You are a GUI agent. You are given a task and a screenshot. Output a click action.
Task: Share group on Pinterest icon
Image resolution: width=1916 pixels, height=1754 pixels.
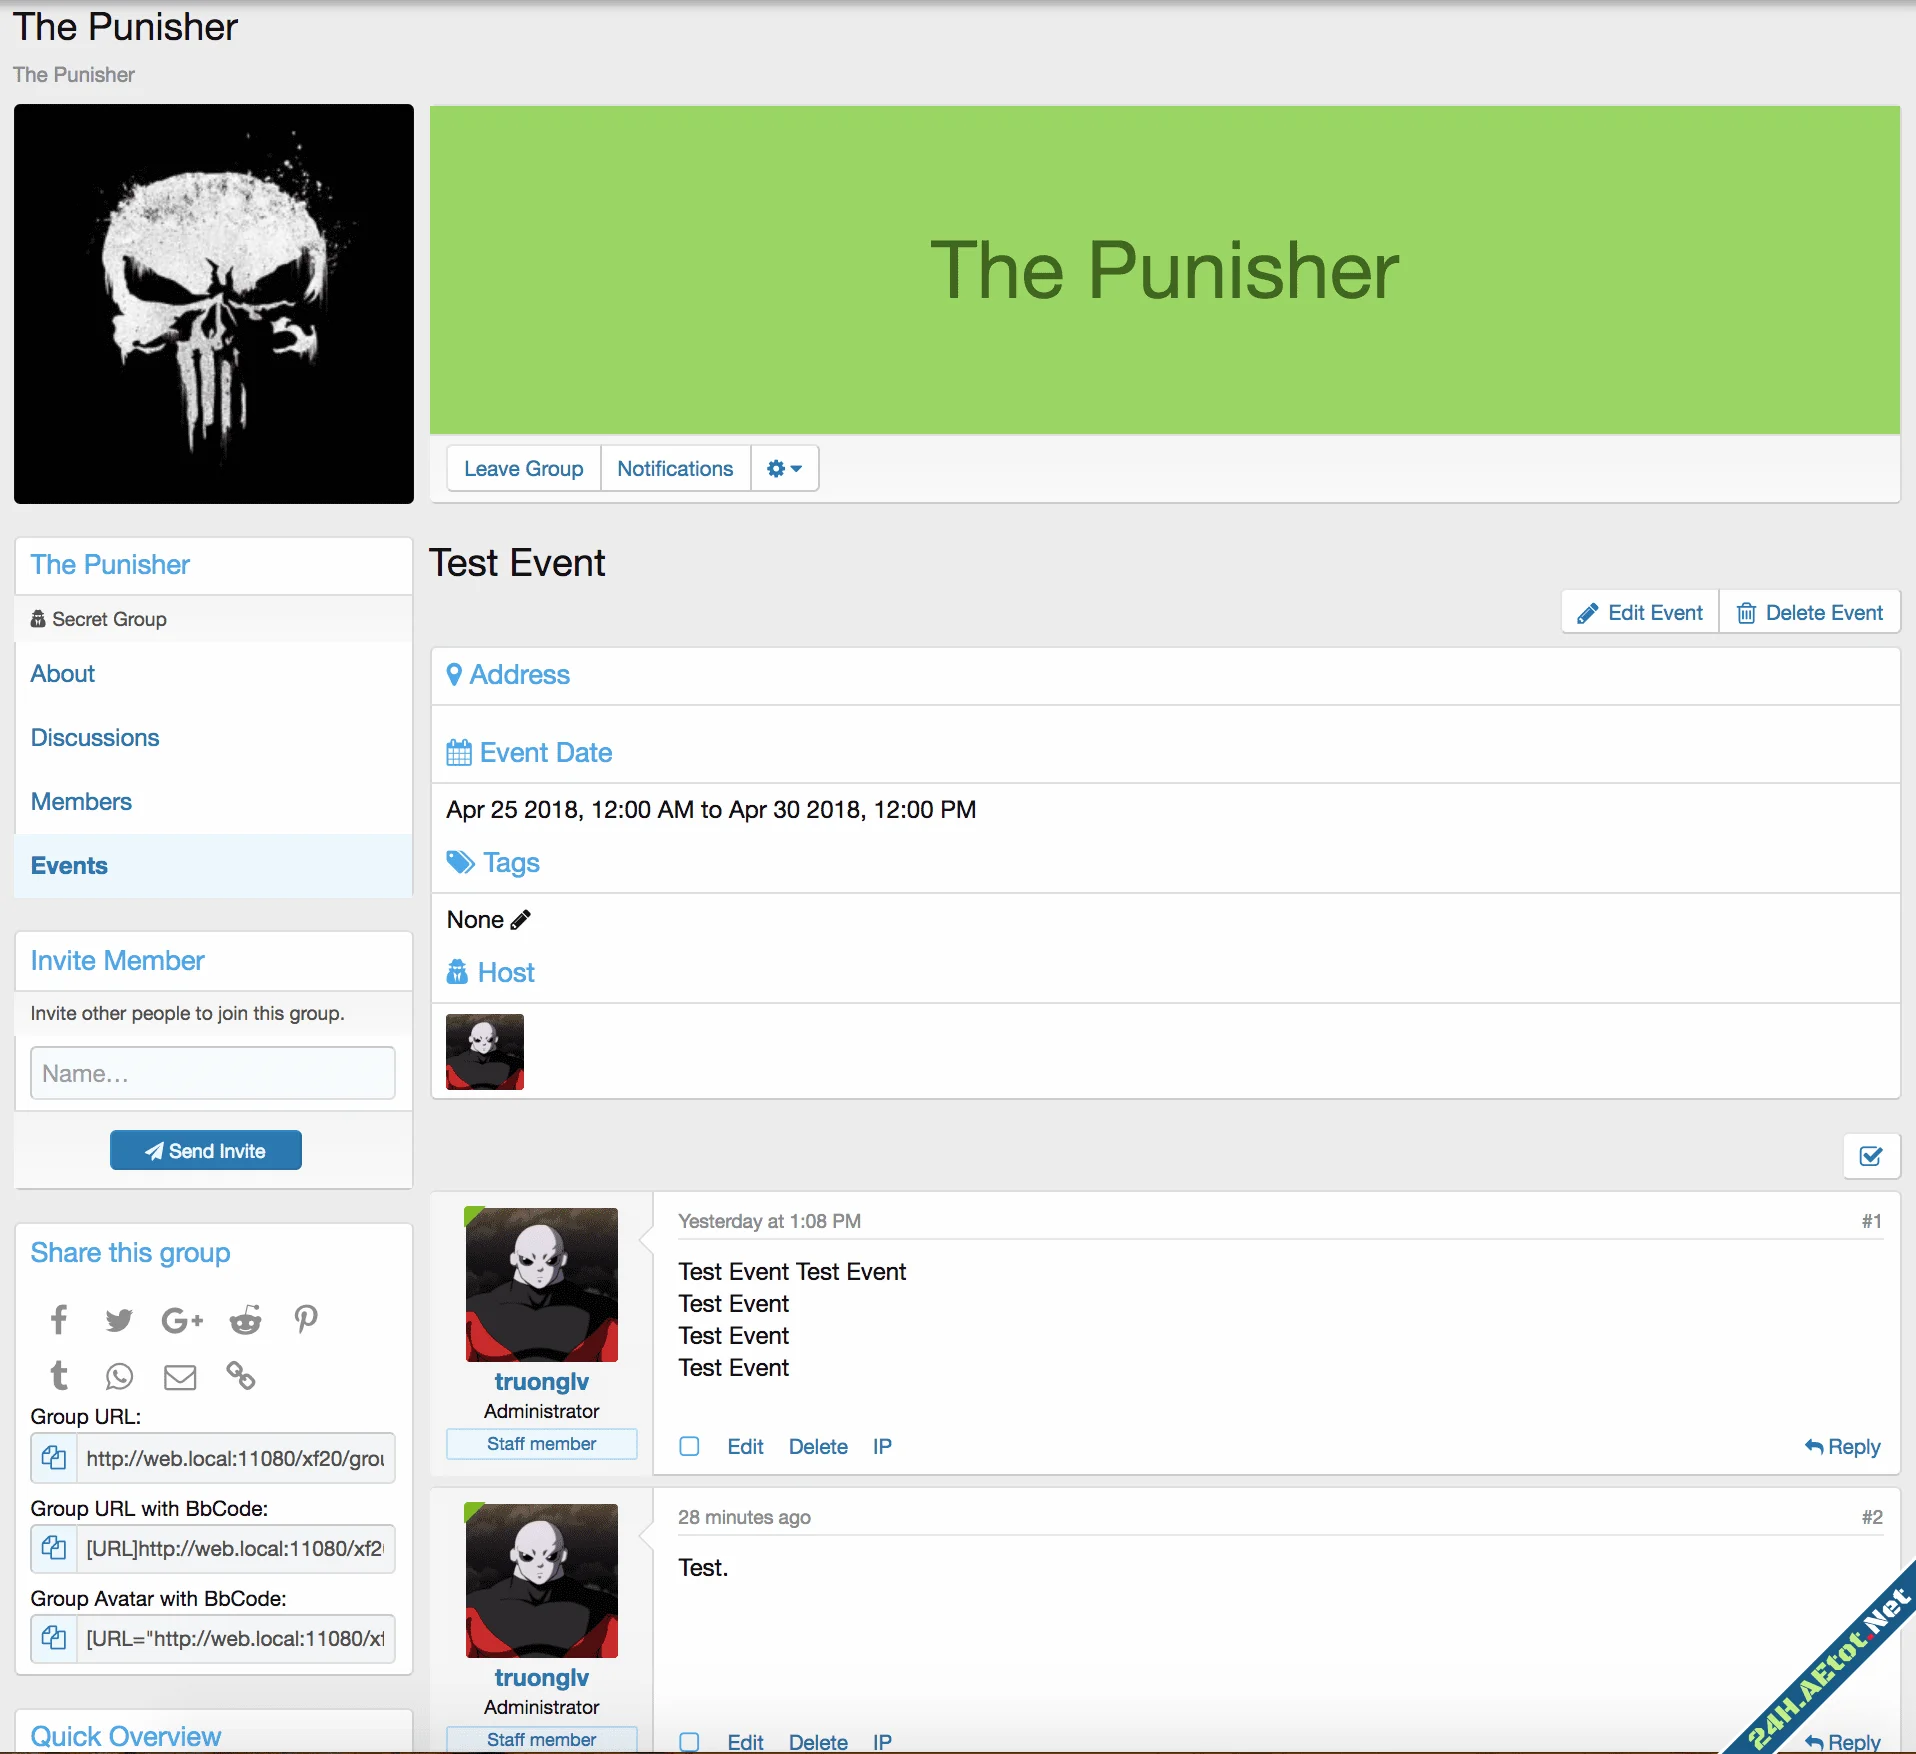tap(306, 1320)
